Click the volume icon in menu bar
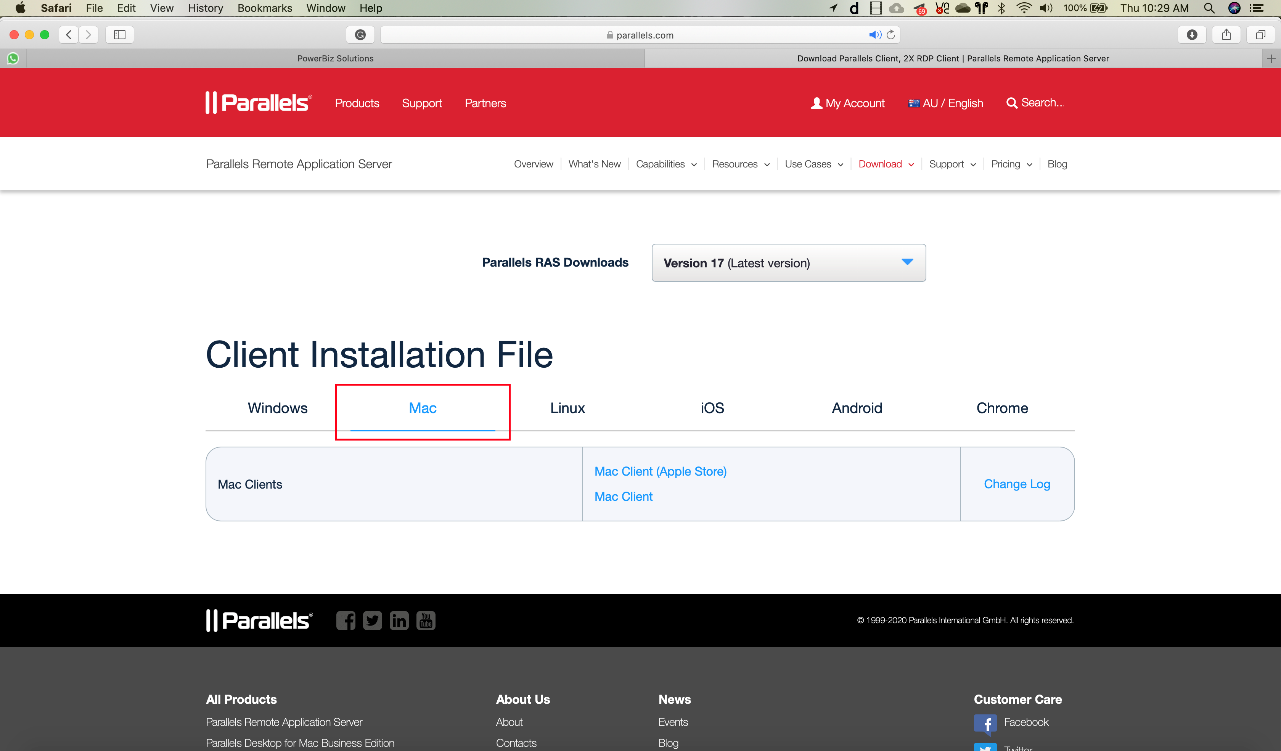This screenshot has height=751, width=1281. pos(1046,8)
